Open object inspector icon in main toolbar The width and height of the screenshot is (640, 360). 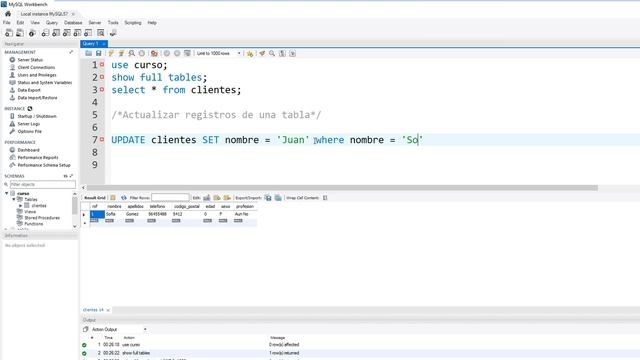point(32,33)
